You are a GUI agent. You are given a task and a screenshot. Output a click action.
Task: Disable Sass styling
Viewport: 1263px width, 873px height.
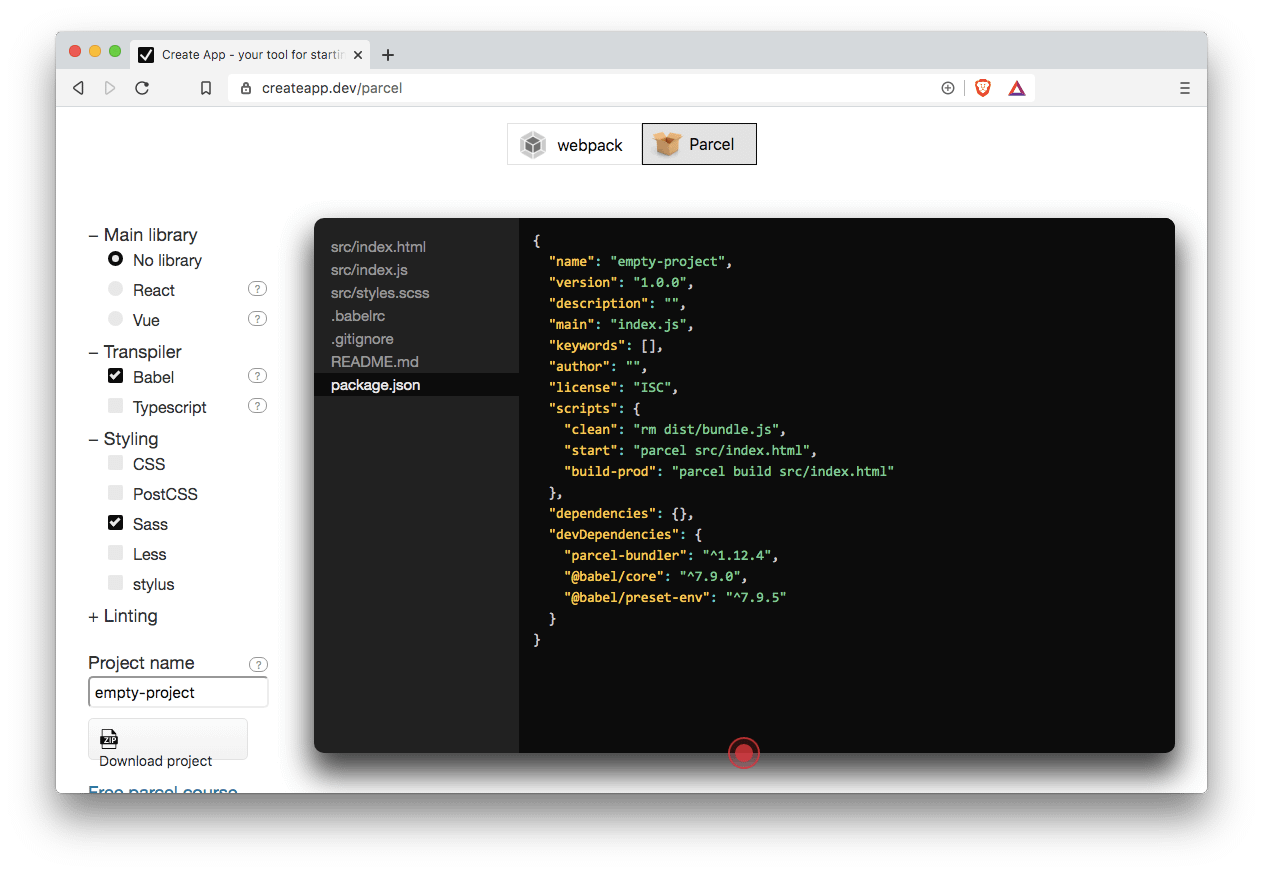[x=115, y=522]
